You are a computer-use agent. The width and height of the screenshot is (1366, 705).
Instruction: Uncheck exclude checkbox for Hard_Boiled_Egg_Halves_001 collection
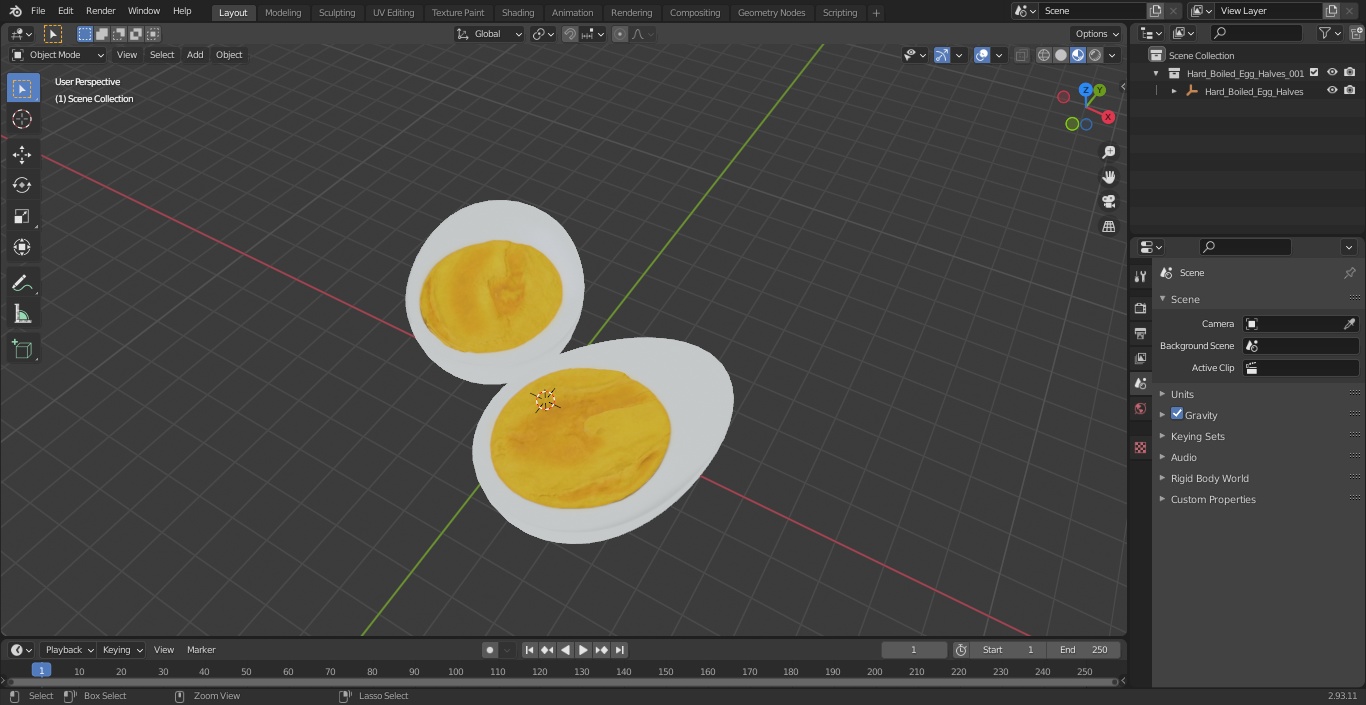coord(1314,72)
